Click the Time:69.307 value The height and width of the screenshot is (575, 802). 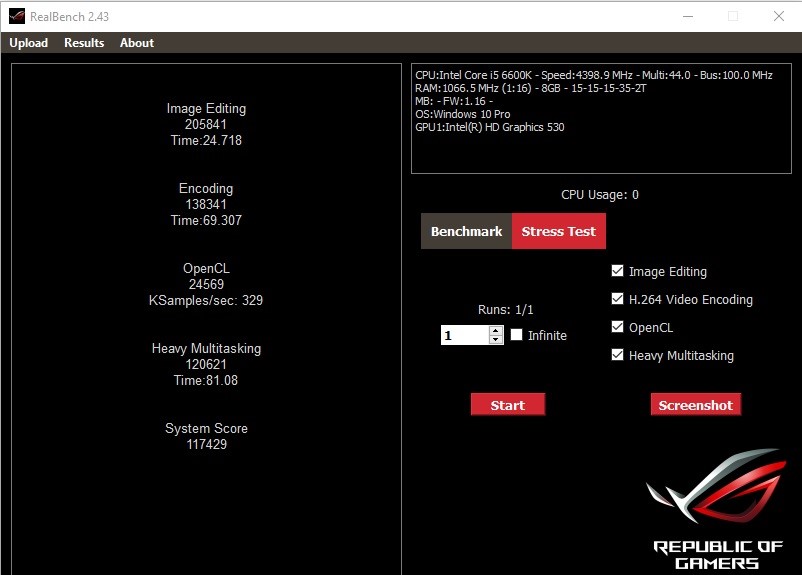pyautogui.click(x=206, y=220)
